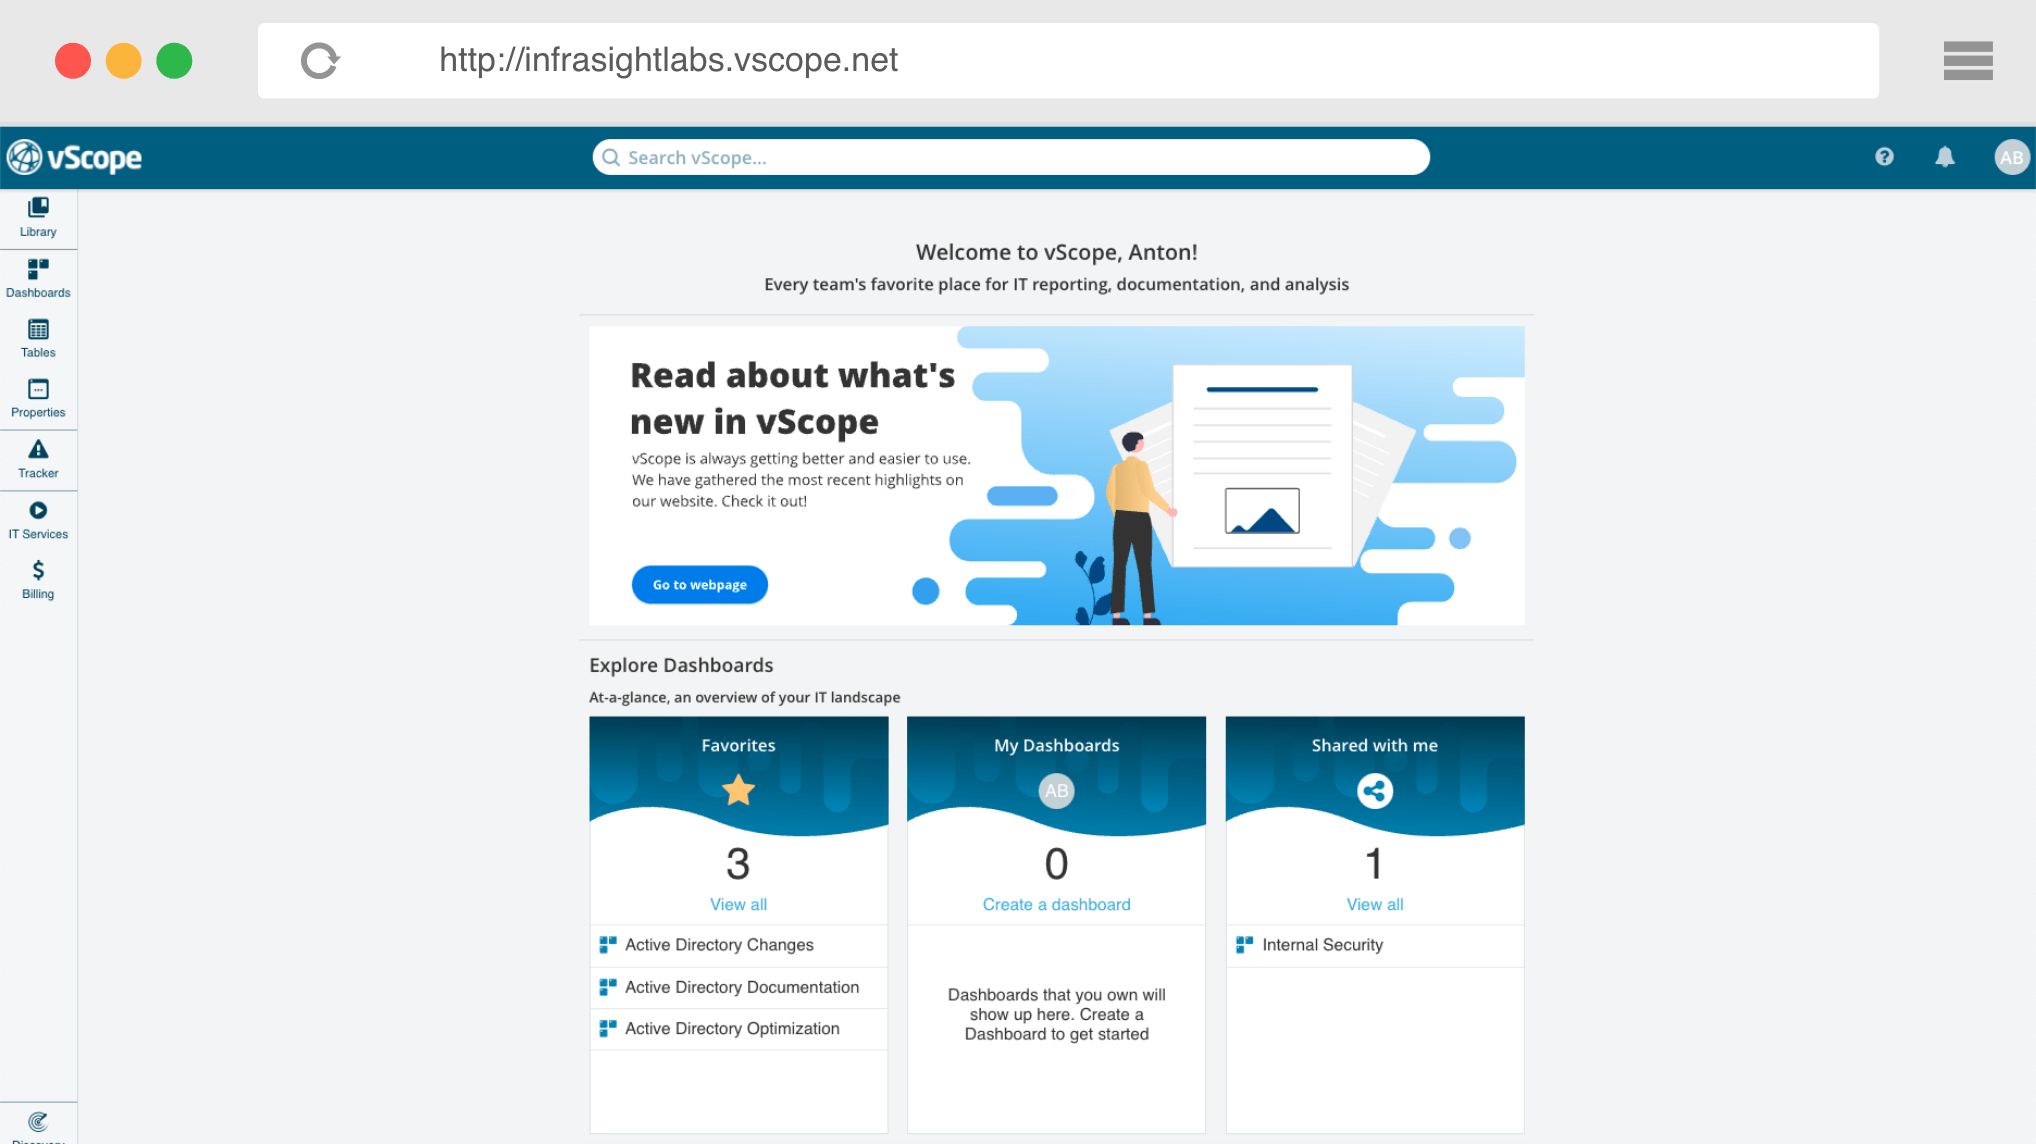Viewport: 2036px width, 1144px height.
Task: Open the Discovery icon at sidebar bottom
Action: [x=38, y=1124]
